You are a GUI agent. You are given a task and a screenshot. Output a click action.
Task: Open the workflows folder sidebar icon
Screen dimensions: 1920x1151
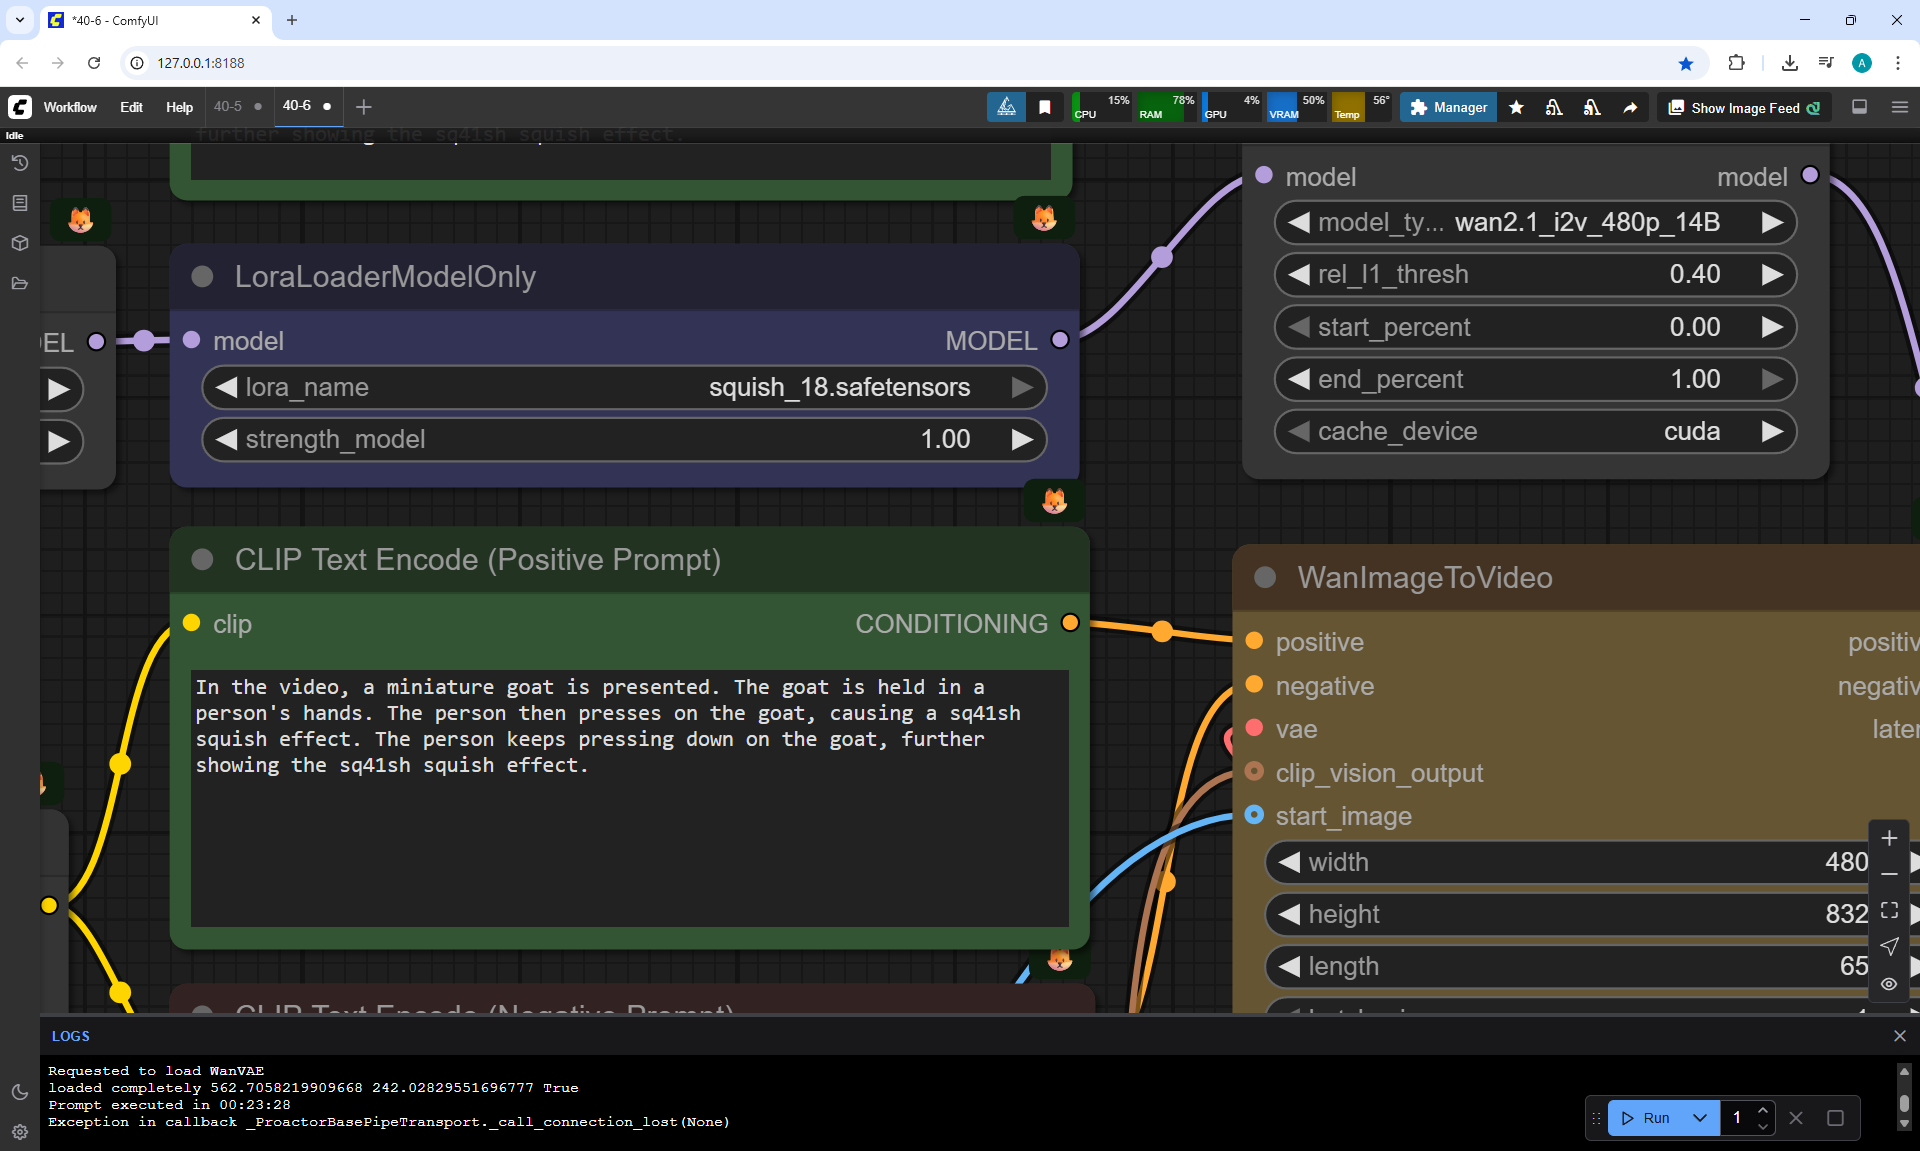coord(20,283)
